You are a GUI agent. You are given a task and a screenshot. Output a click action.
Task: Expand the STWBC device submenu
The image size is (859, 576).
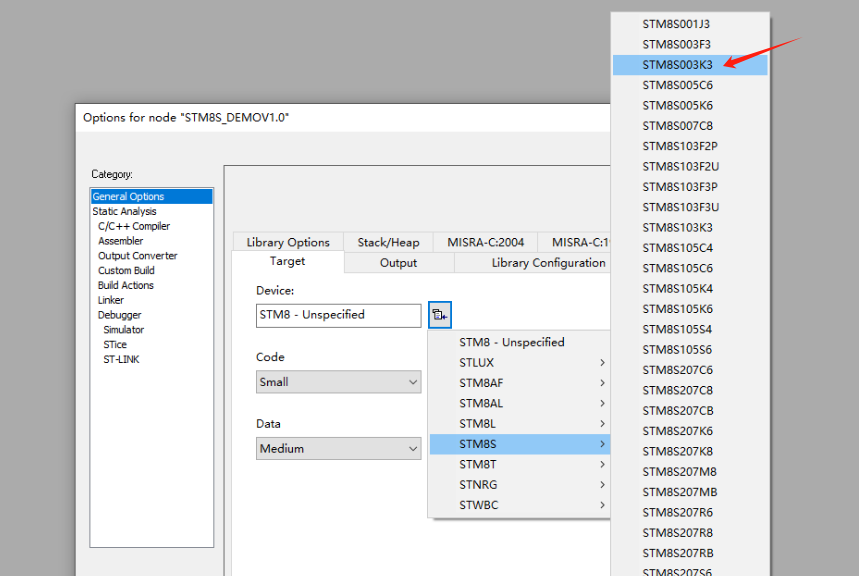click(x=519, y=505)
